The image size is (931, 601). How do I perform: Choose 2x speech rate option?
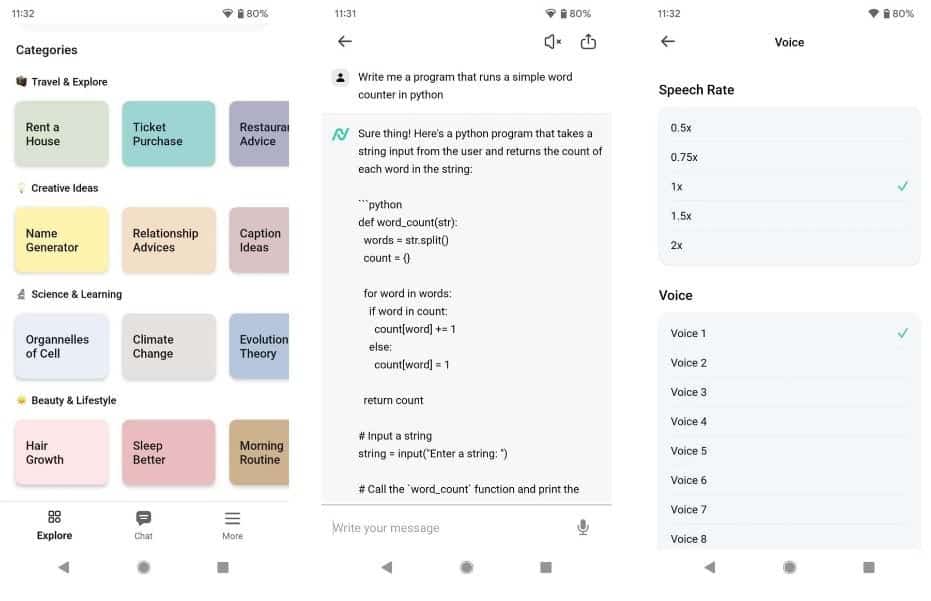coord(788,245)
